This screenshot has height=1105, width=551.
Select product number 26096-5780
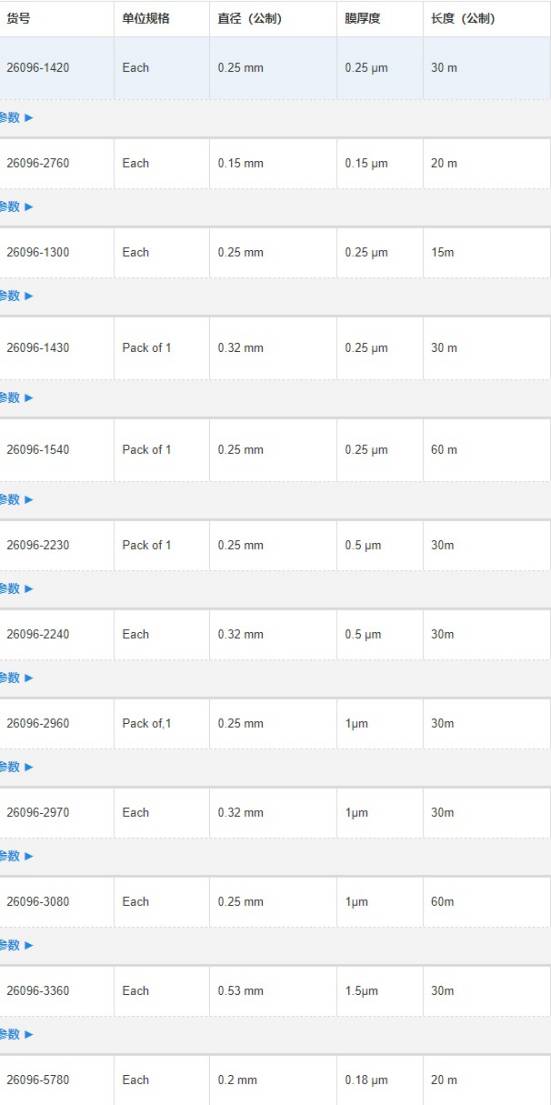point(38,1080)
